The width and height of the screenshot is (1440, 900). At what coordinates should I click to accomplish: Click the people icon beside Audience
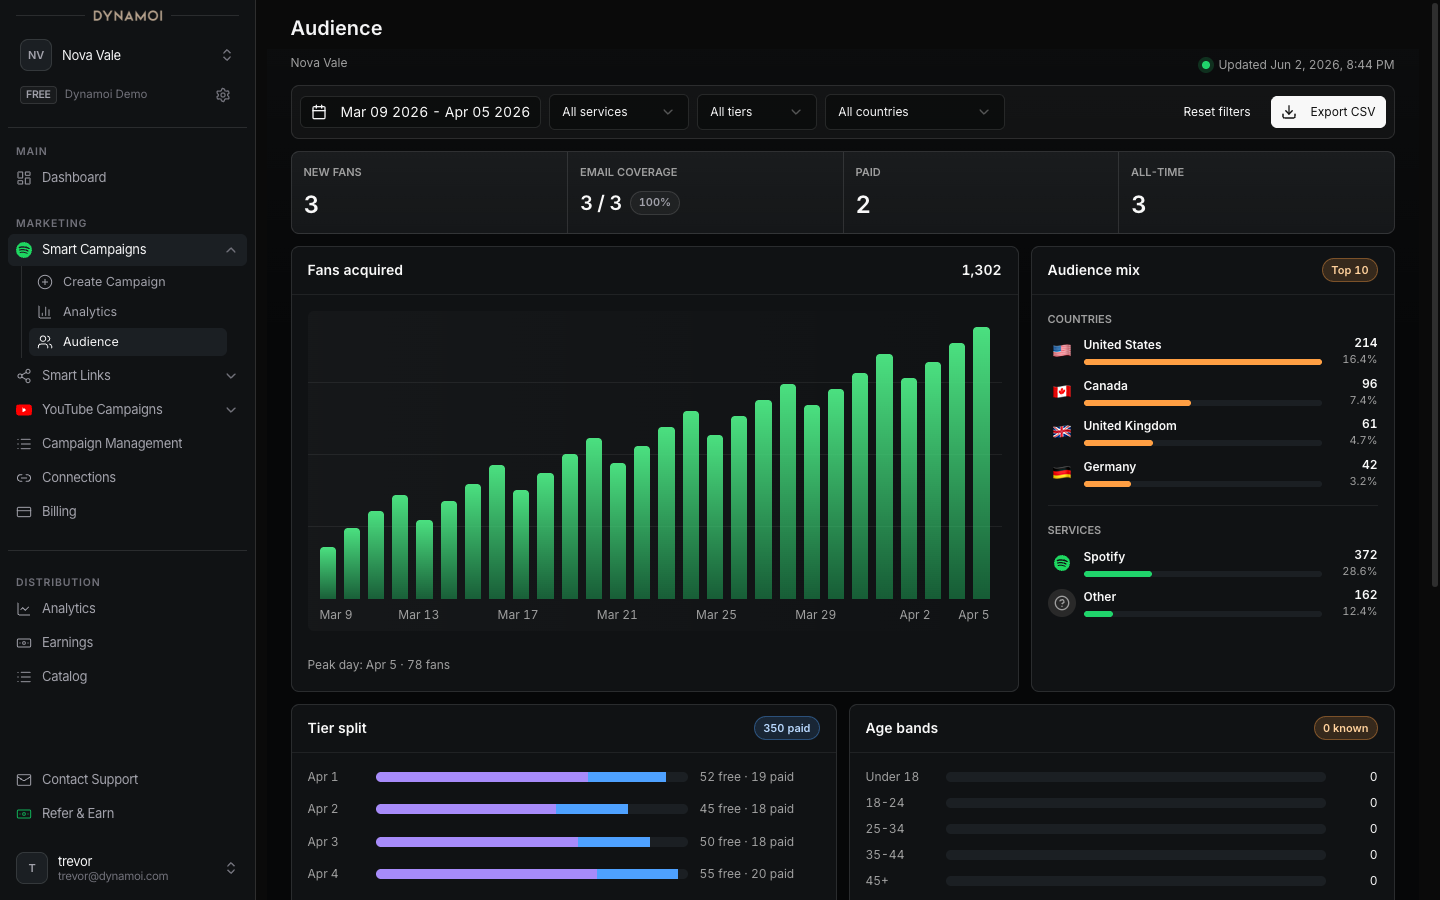coord(45,342)
